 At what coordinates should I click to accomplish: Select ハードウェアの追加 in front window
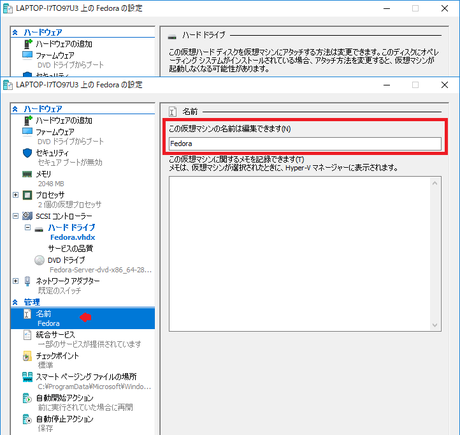pos(64,120)
